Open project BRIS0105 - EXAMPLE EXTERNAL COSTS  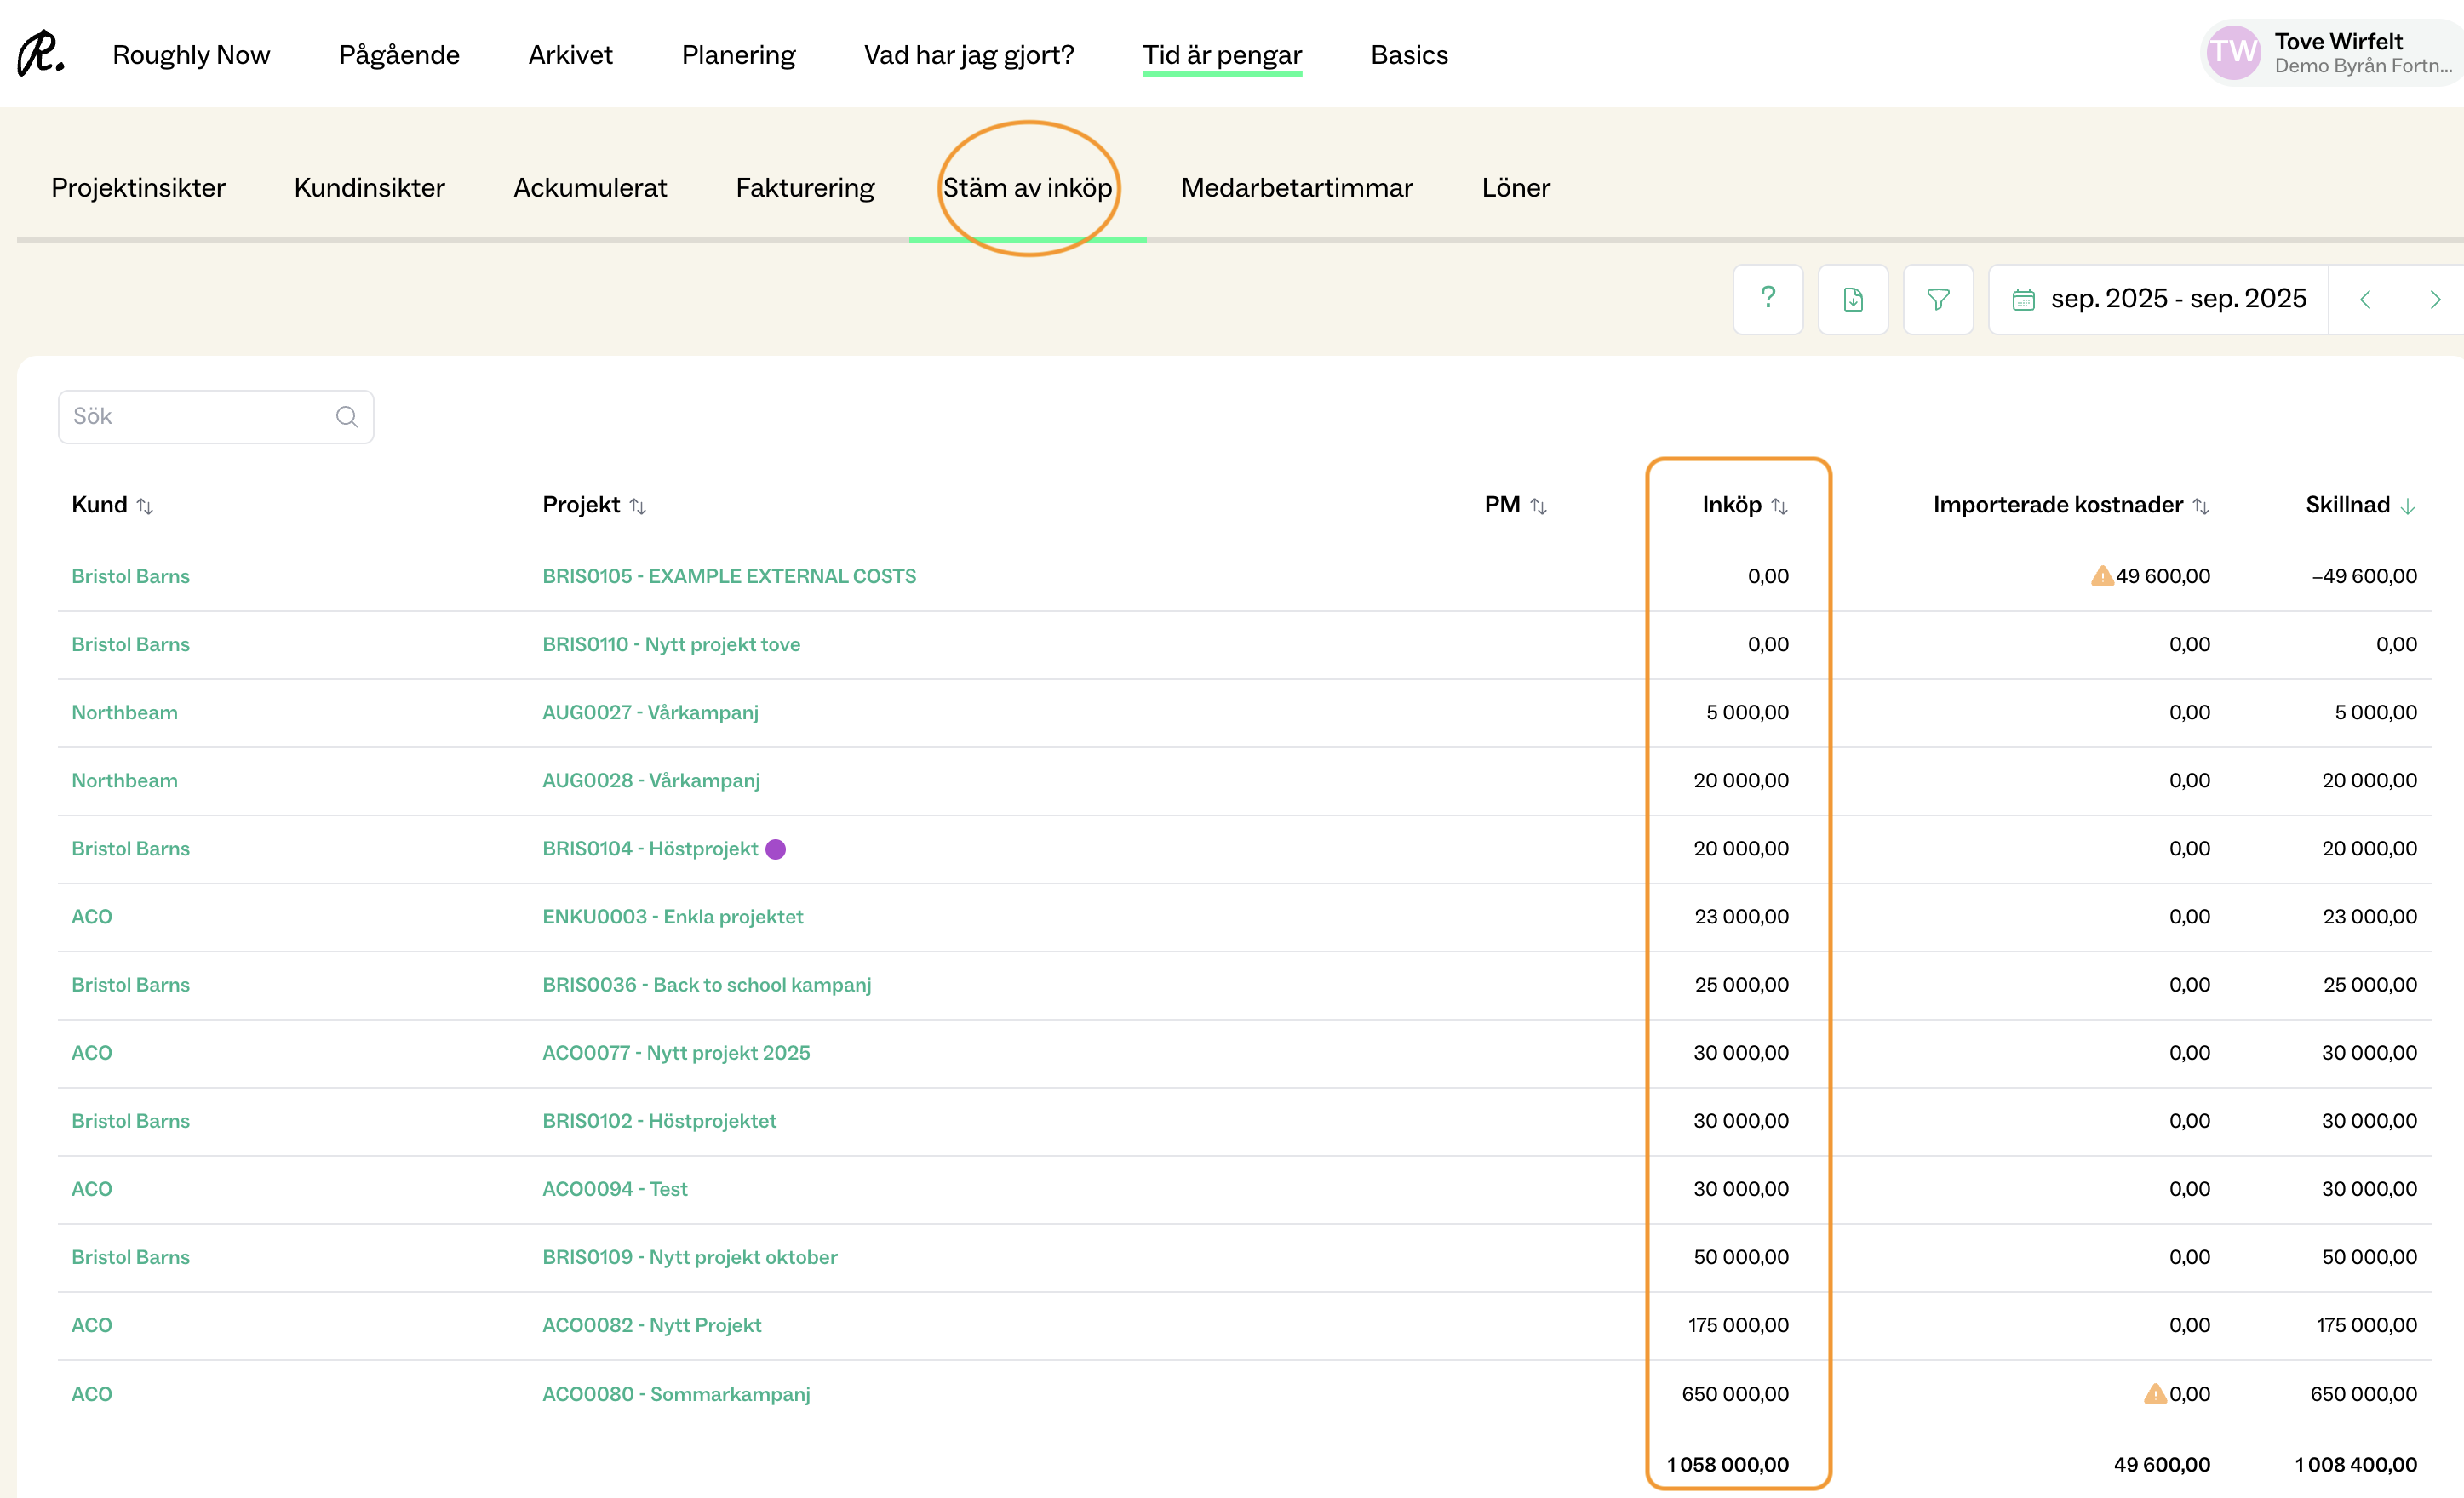pos(728,576)
